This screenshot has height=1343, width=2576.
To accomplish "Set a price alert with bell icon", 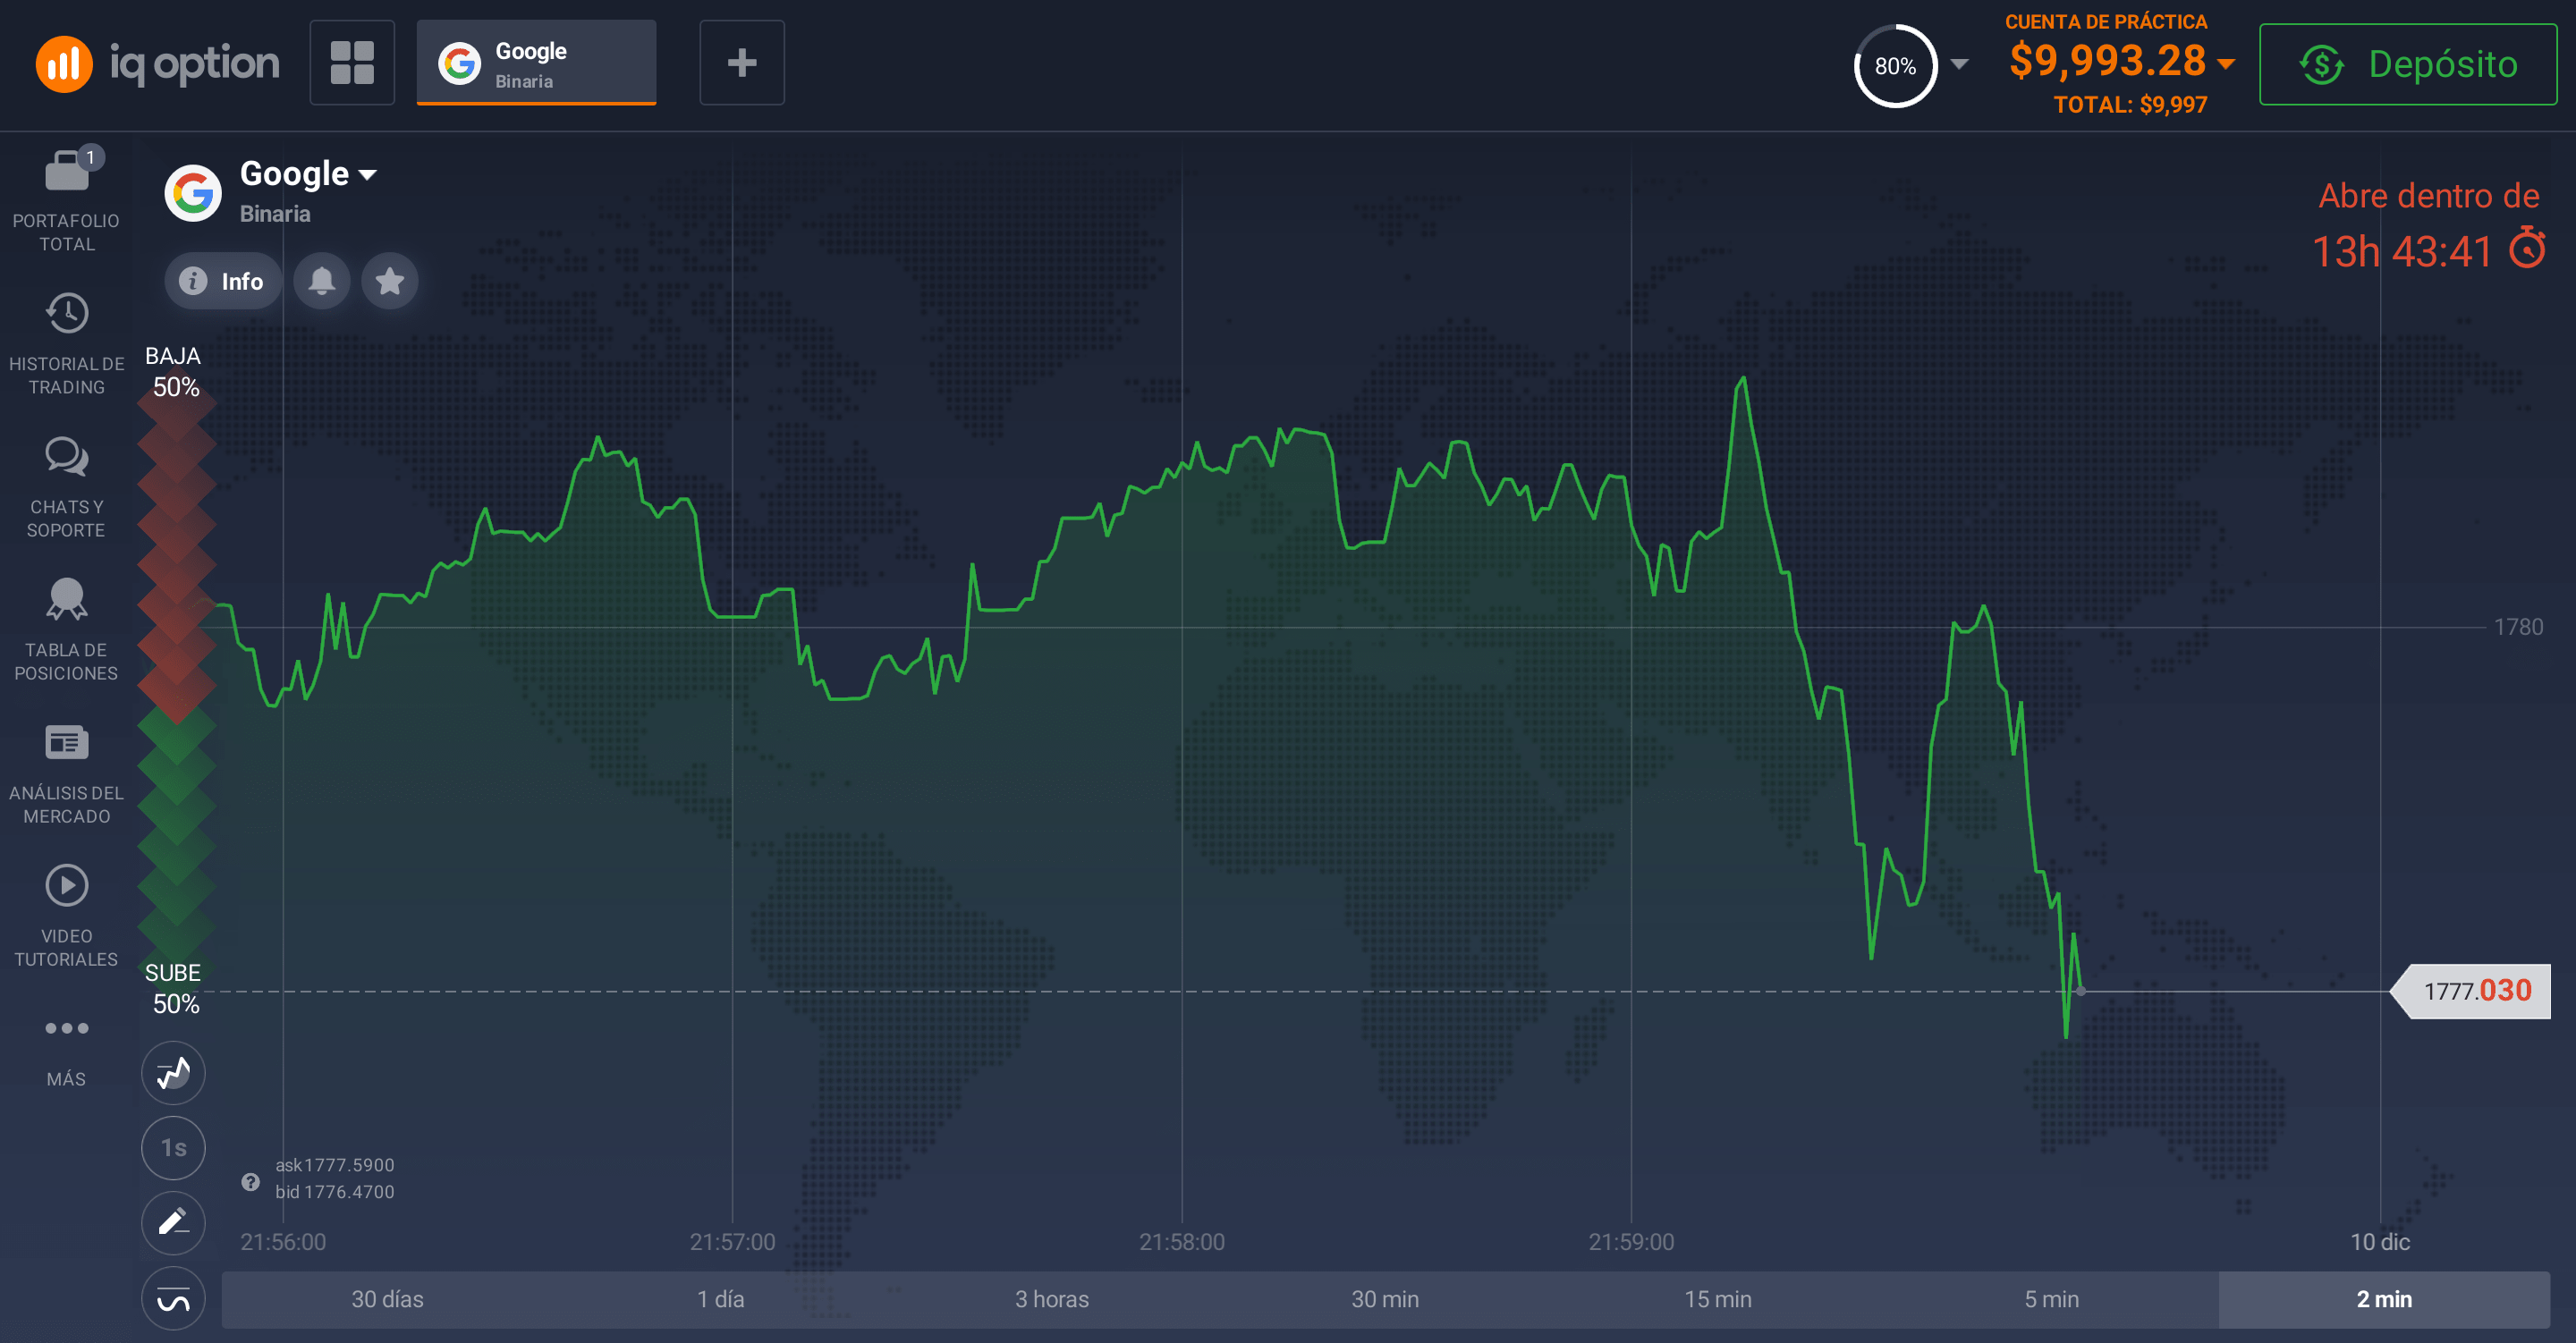I will 321,281.
